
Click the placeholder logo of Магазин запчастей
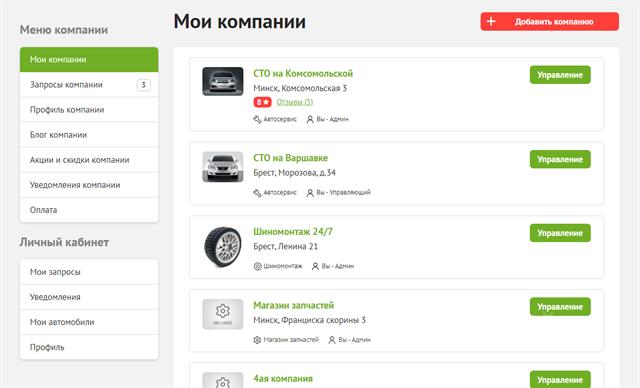coord(223,314)
